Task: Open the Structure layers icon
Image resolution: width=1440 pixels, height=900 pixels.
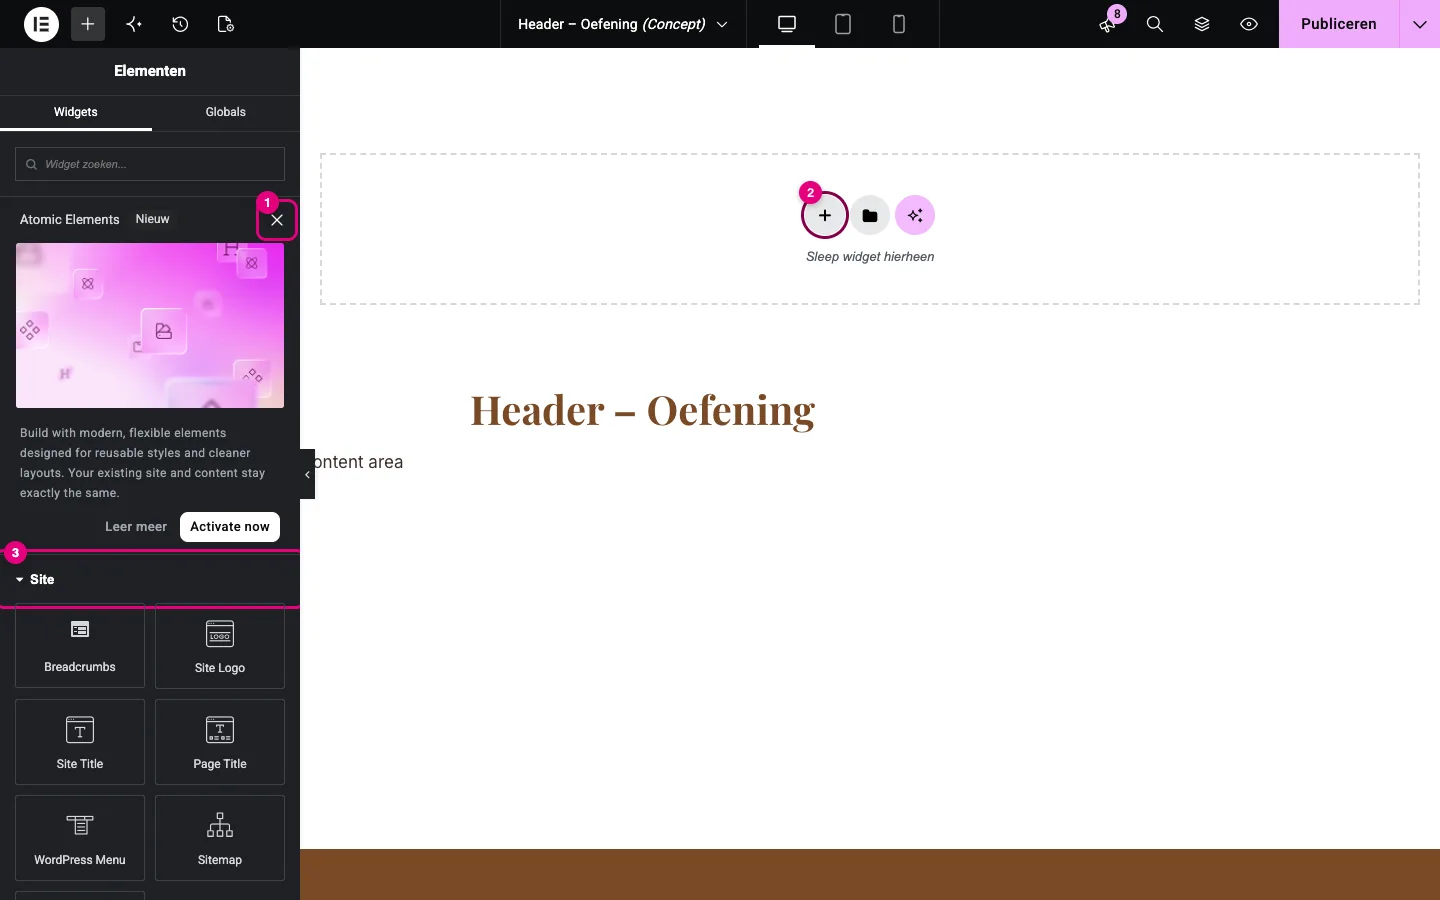Action: coord(1202,24)
